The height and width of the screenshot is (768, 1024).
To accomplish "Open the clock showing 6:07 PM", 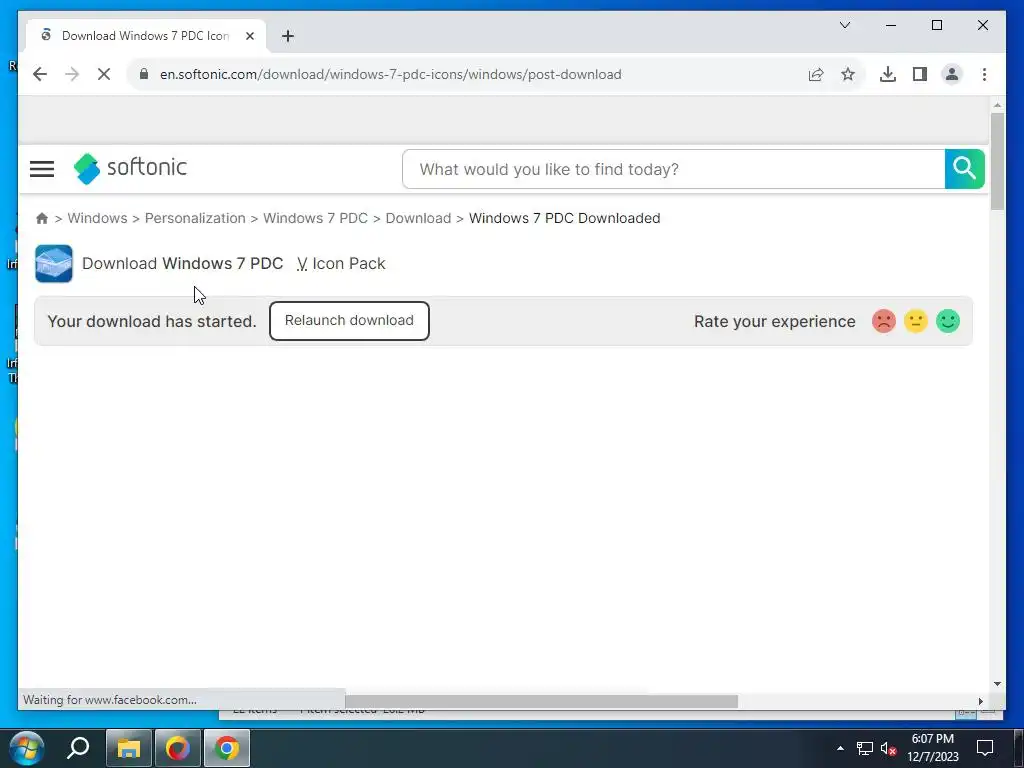I will [x=933, y=748].
